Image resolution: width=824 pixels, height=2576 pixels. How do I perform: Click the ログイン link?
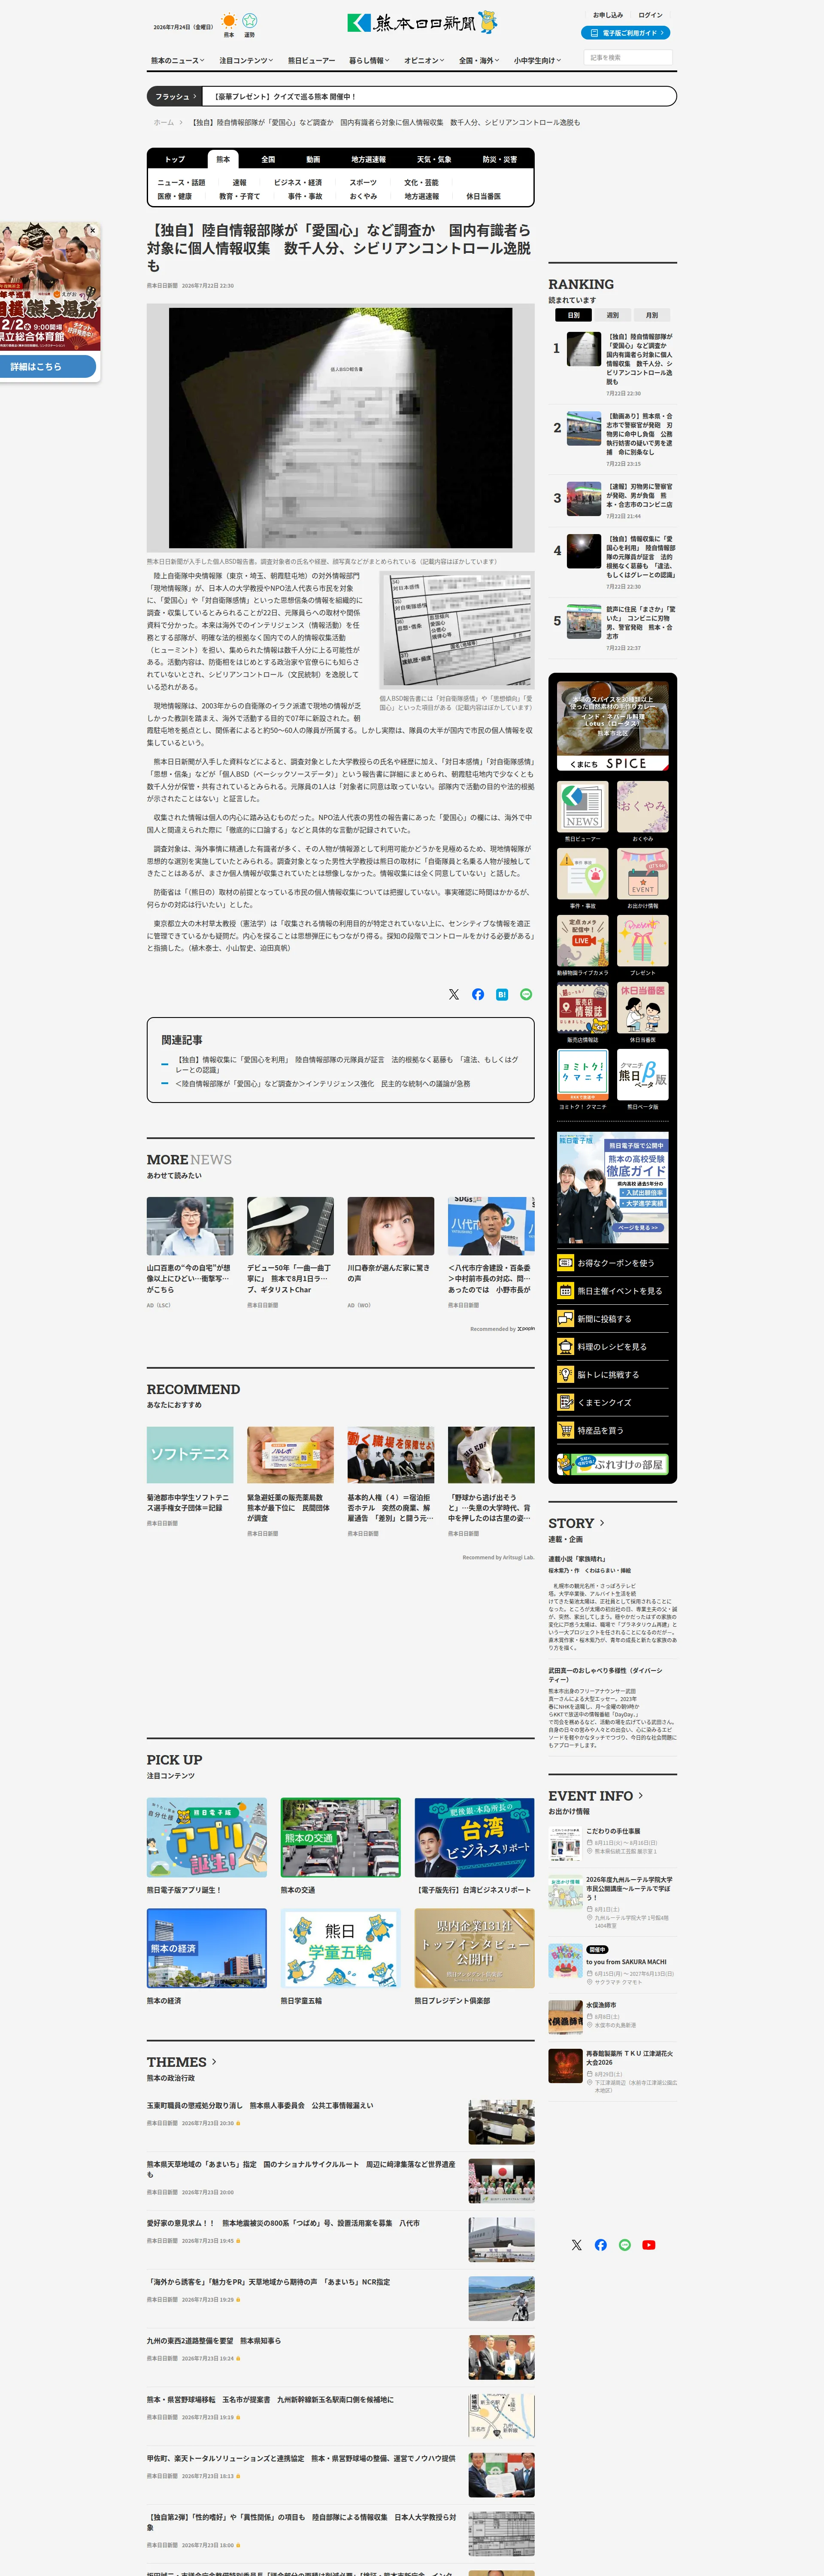[x=651, y=15]
